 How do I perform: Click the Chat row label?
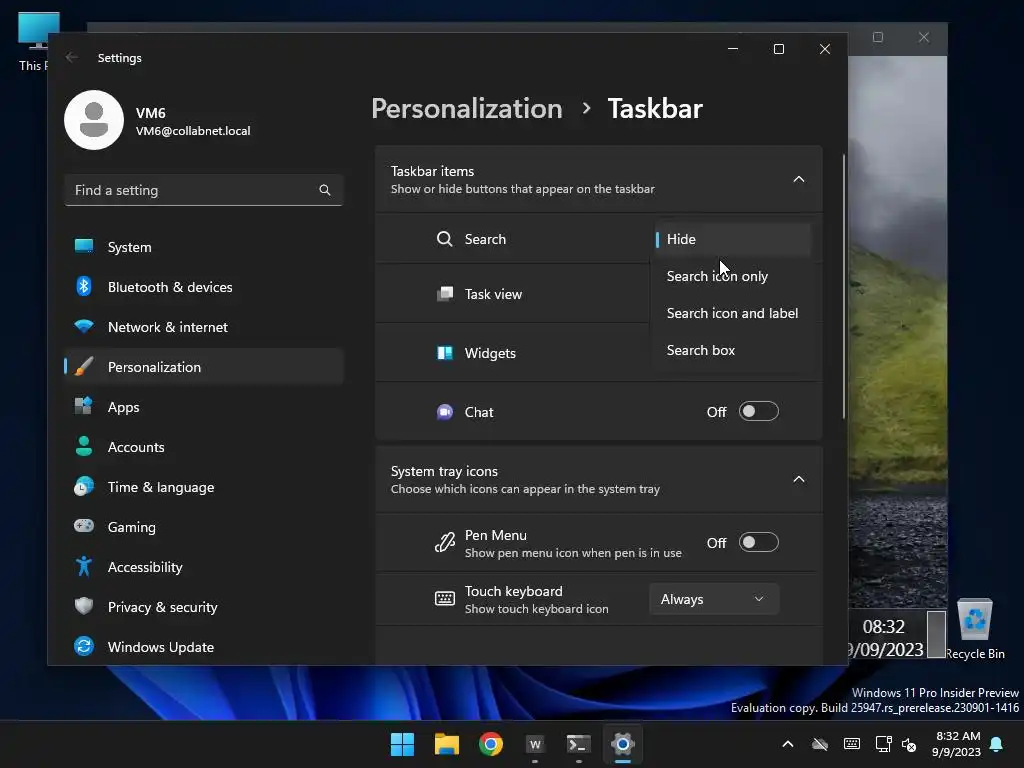(x=479, y=412)
